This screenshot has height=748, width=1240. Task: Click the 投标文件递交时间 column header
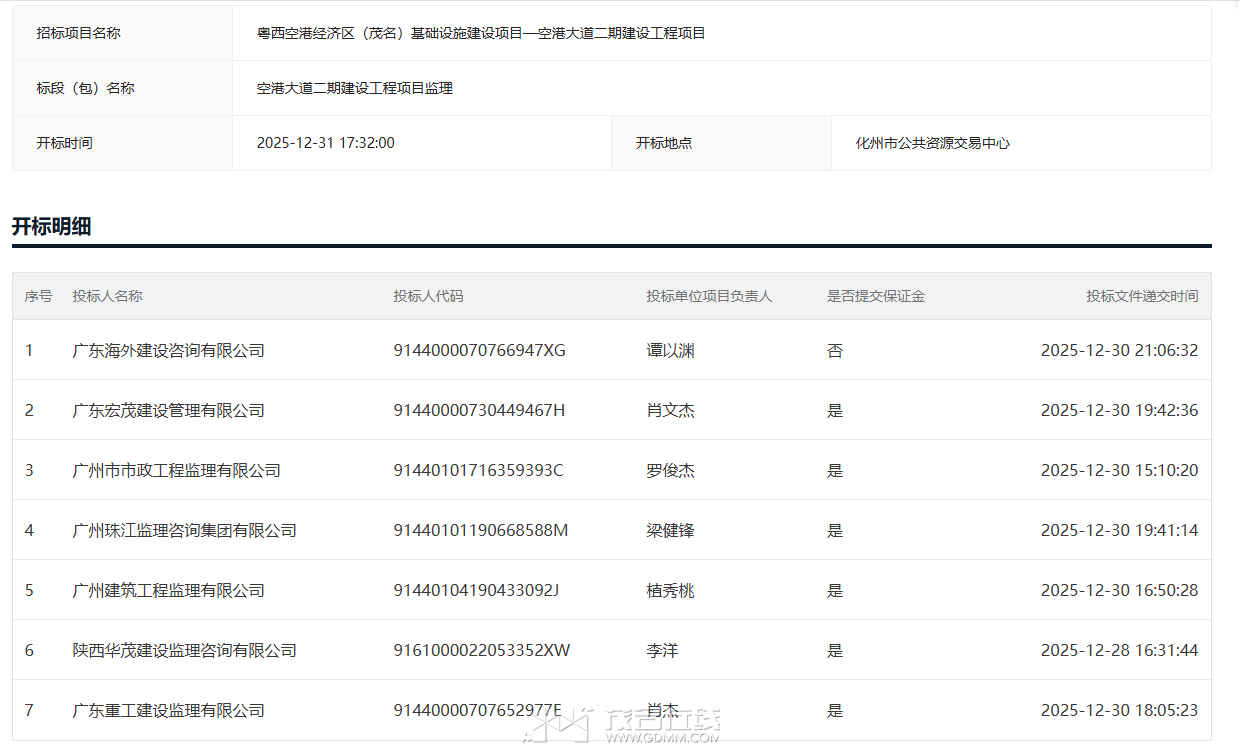(x=1142, y=296)
